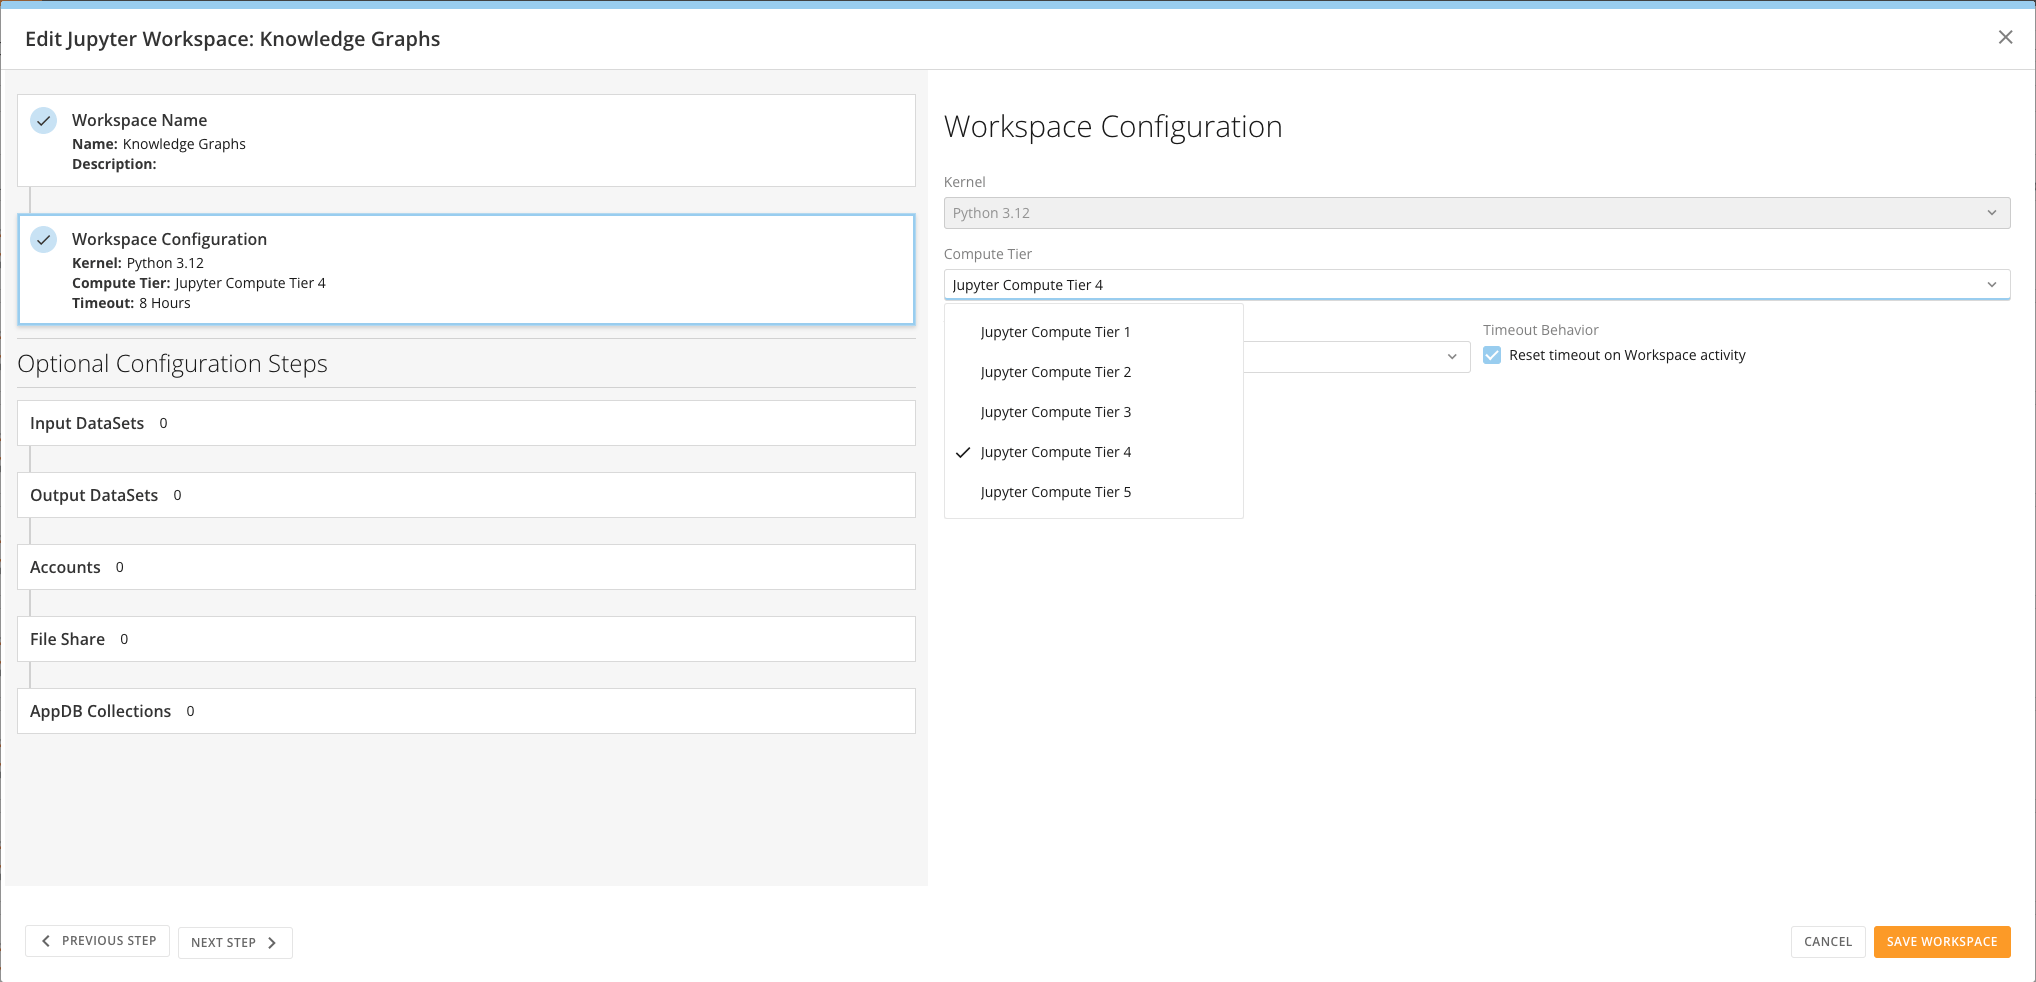This screenshot has height=982, width=2036.
Task: Open the AppDB Collections step
Action: (466, 711)
